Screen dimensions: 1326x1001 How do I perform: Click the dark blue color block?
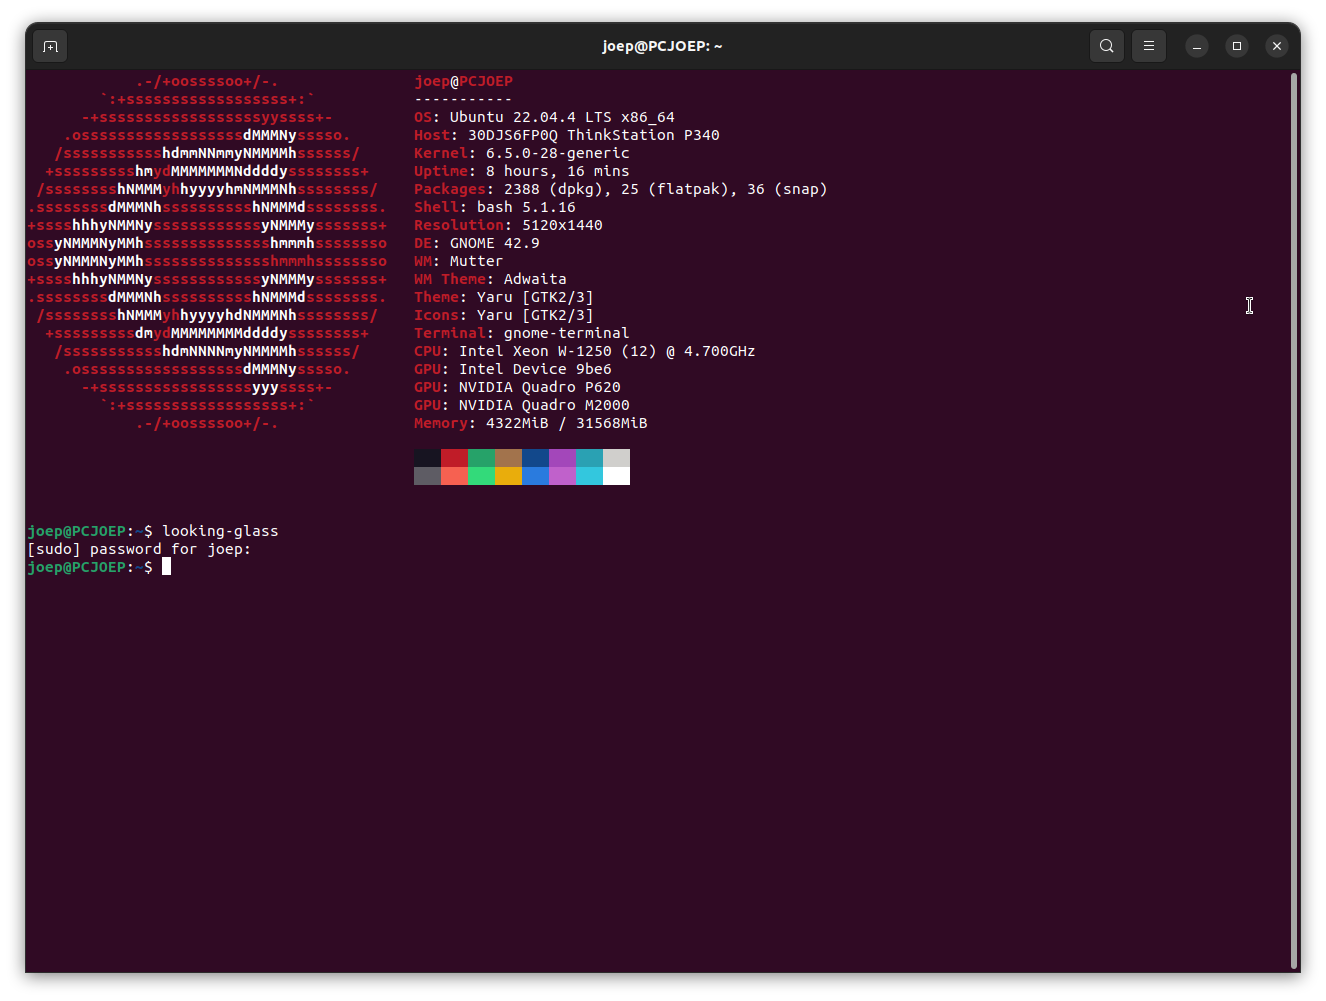tap(535, 458)
